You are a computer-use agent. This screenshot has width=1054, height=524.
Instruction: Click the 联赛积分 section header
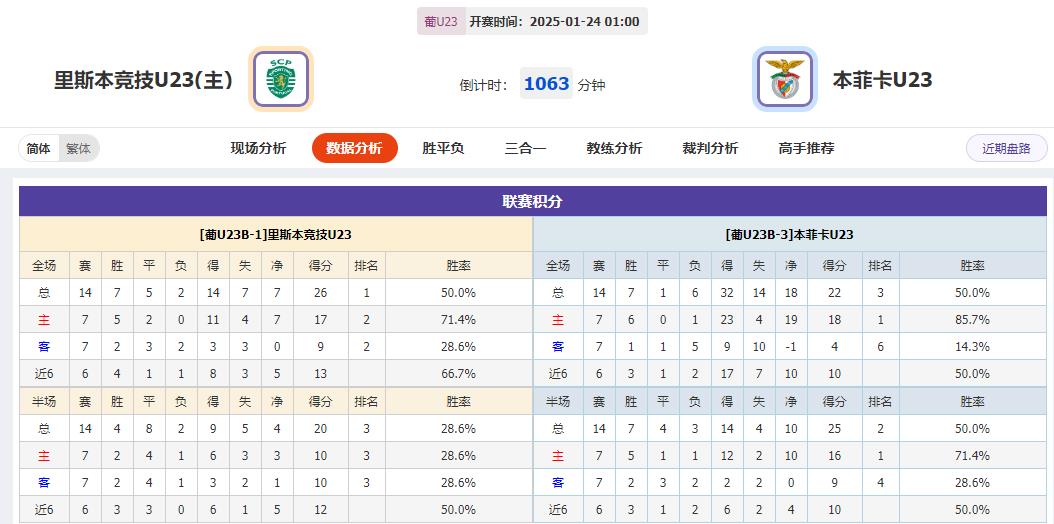click(x=532, y=201)
